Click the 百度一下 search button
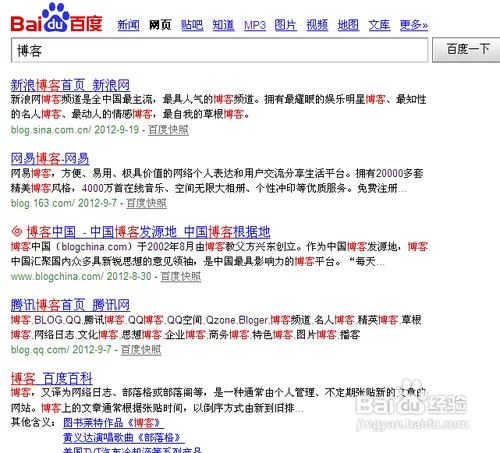 click(466, 50)
